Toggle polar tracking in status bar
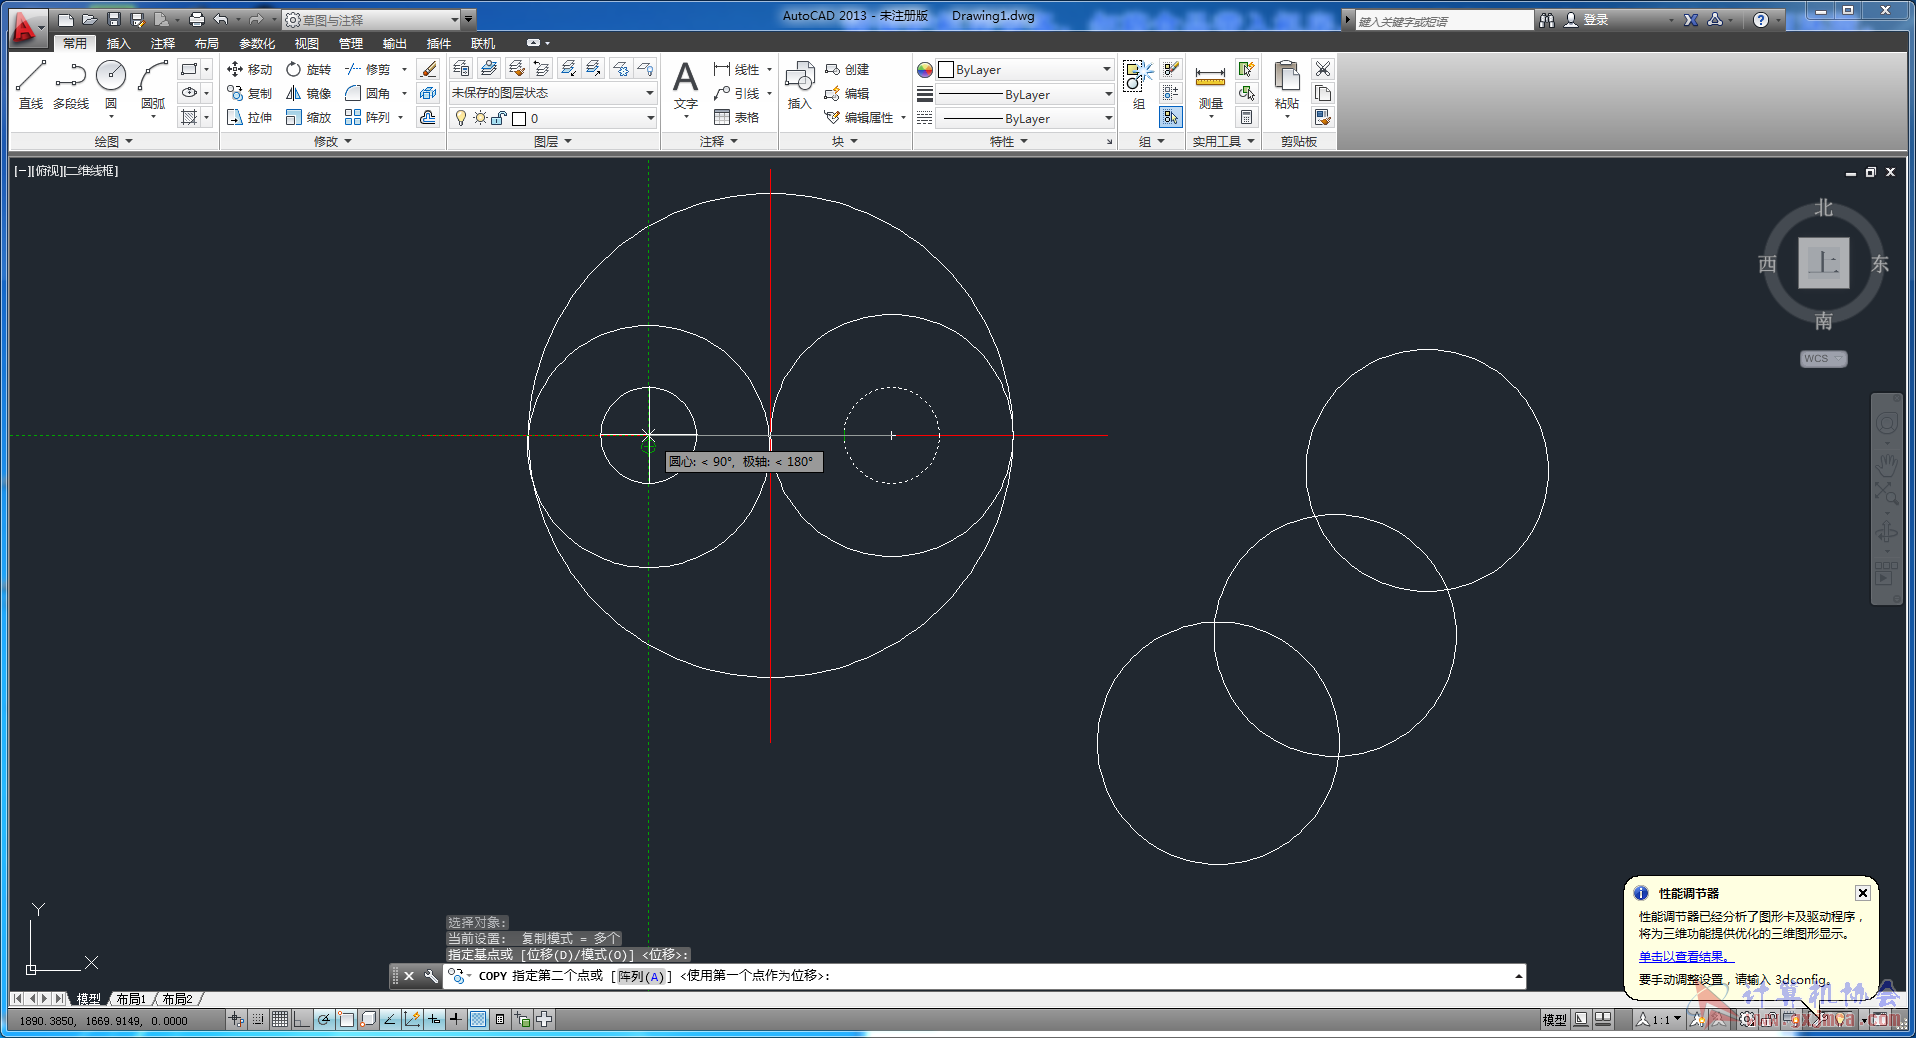1916x1038 pixels. pyautogui.click(x=324, y=1019)
